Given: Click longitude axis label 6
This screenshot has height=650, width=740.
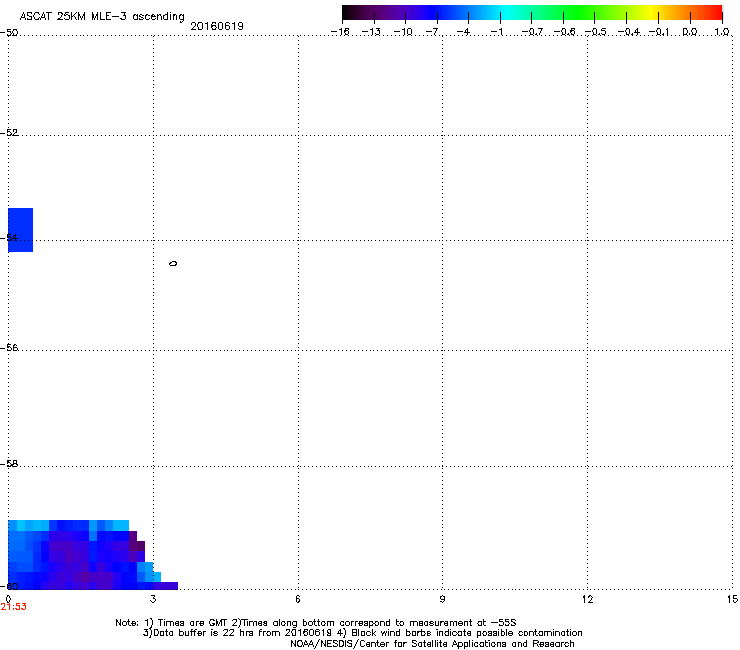Looking at the screenshot, I should pos(298,599).
